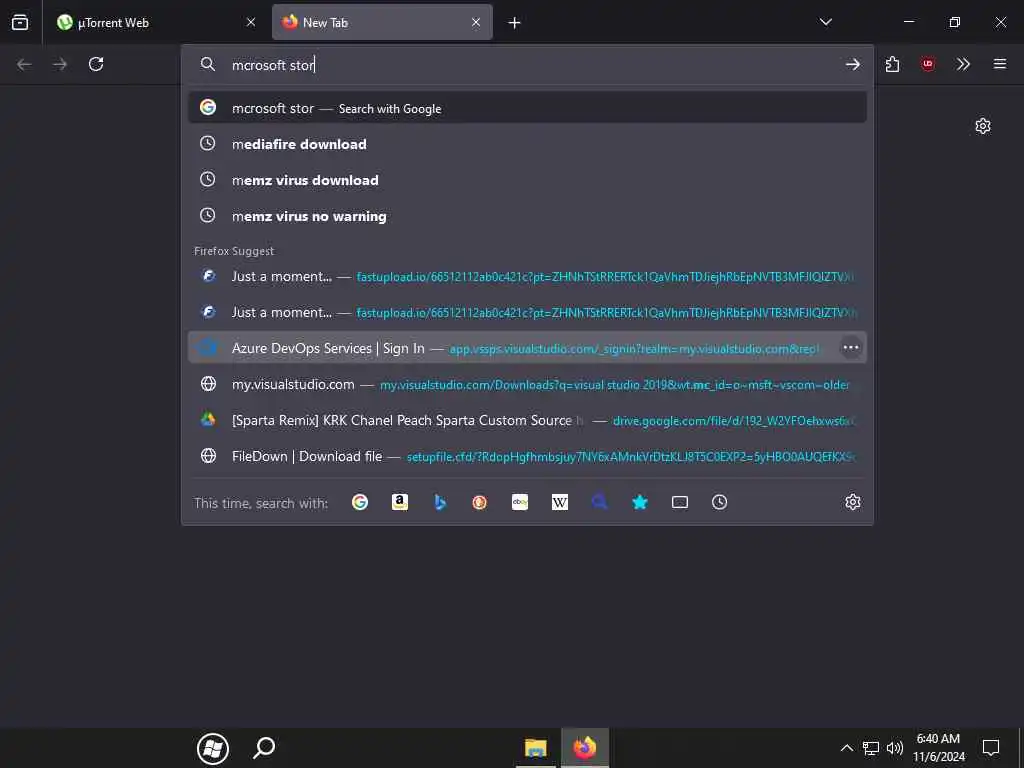Search this time with DuckDuckGo icon
The image size is (1024, 768).
pyautogui.click(x=479, y=502)
